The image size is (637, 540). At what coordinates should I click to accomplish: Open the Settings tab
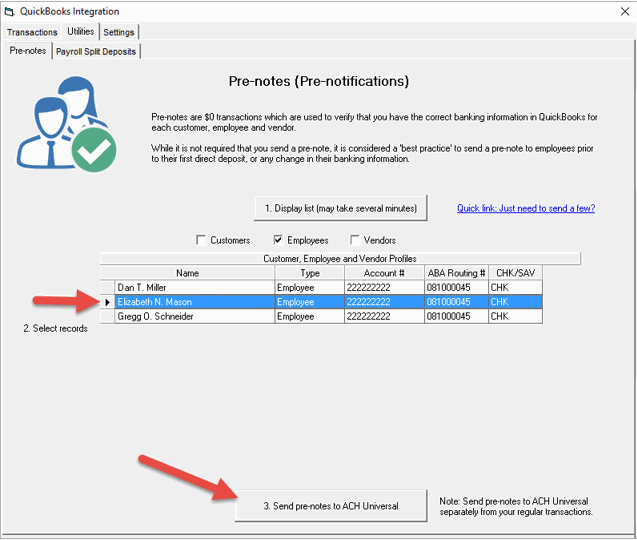[x=119, y=32]
